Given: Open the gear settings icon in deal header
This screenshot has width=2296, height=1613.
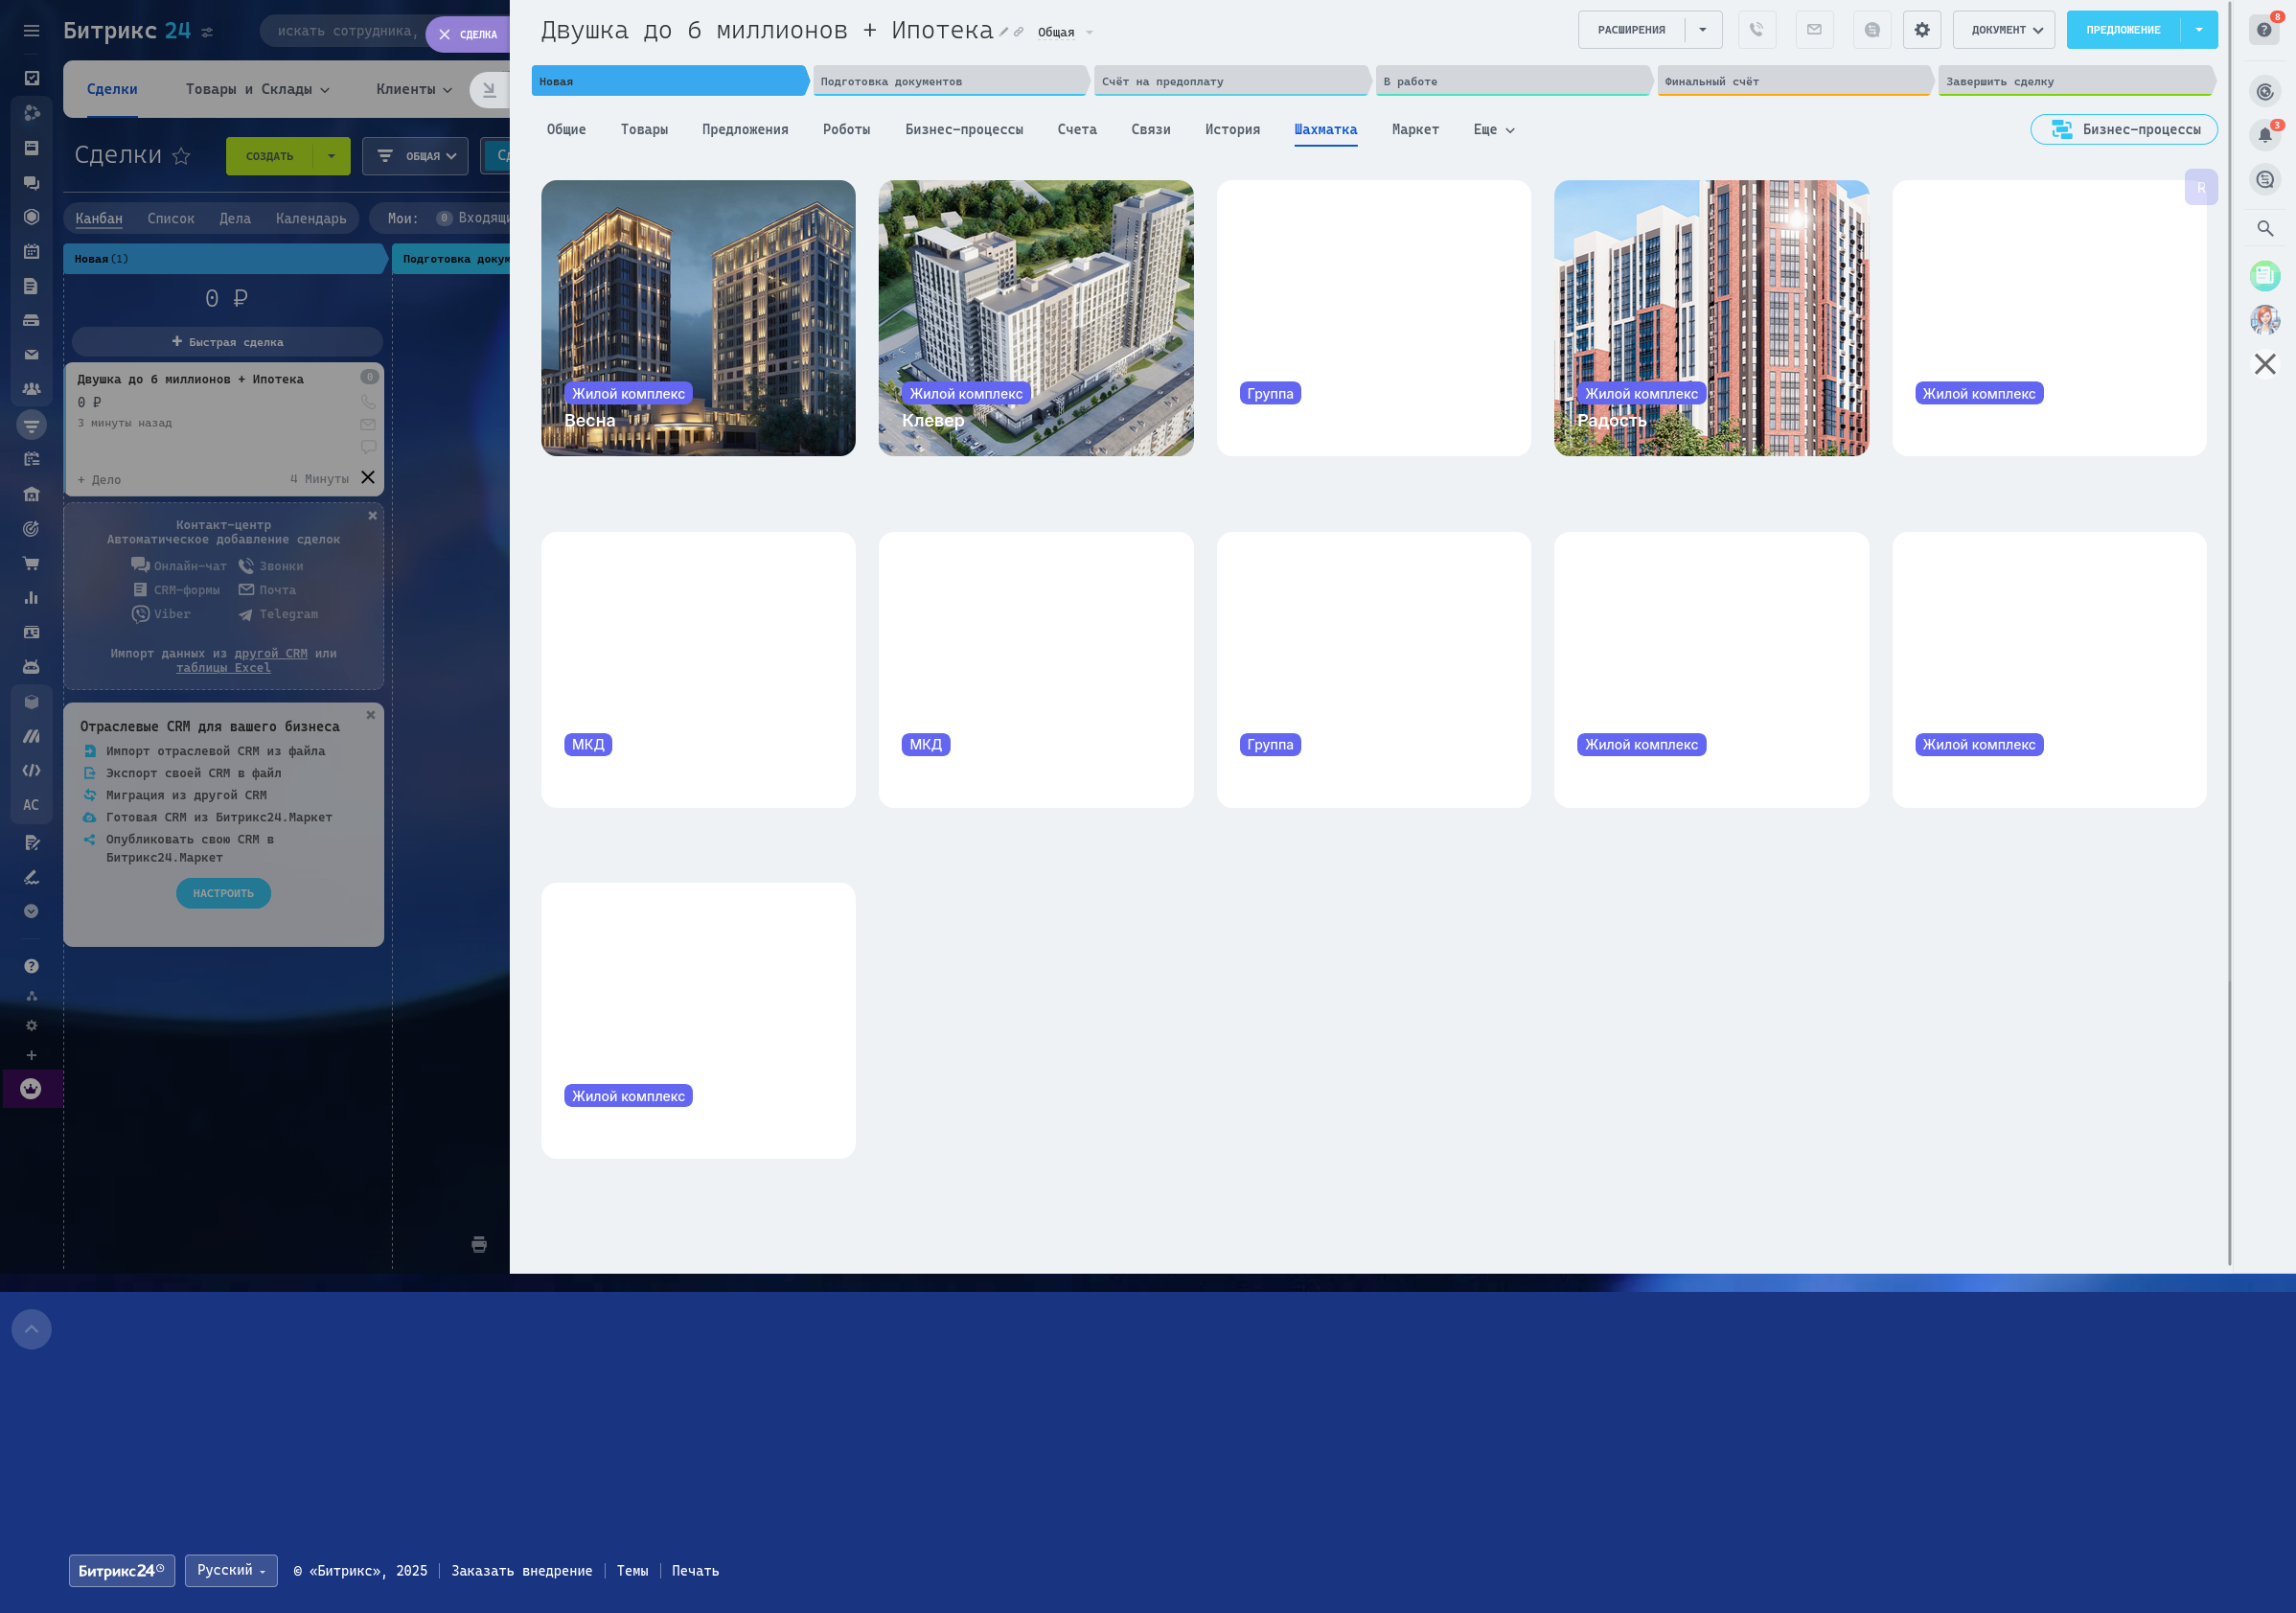Looking at the screenshot, I should [x=1921, y=30].
